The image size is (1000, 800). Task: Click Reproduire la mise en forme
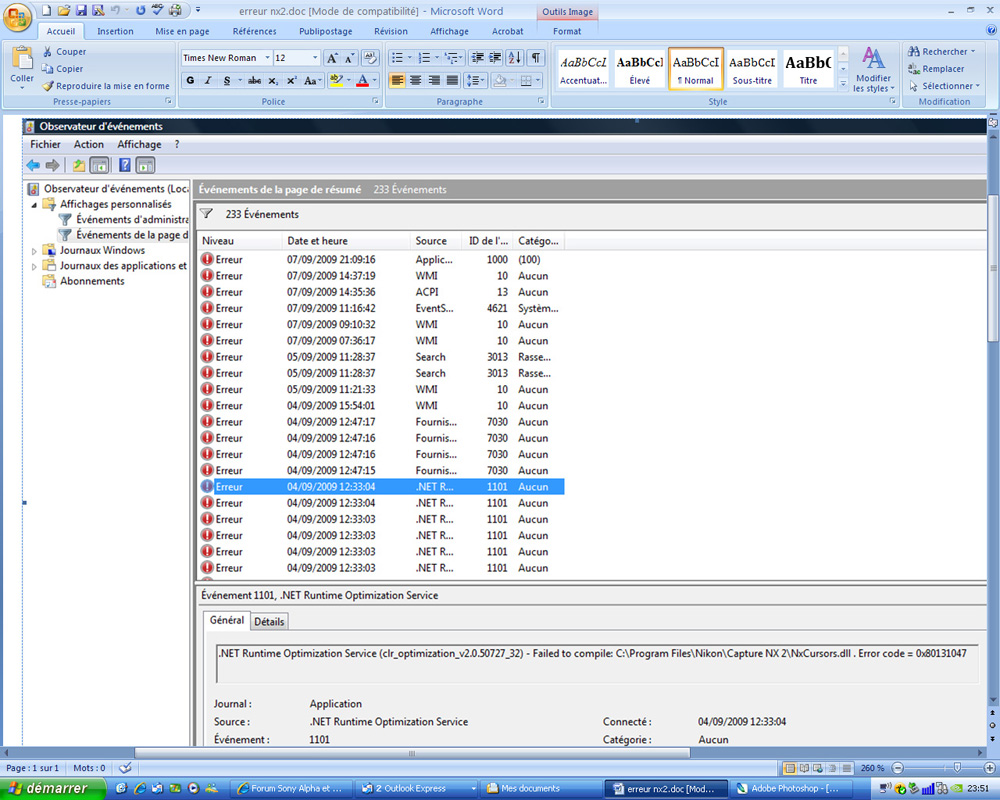[106, 86]
